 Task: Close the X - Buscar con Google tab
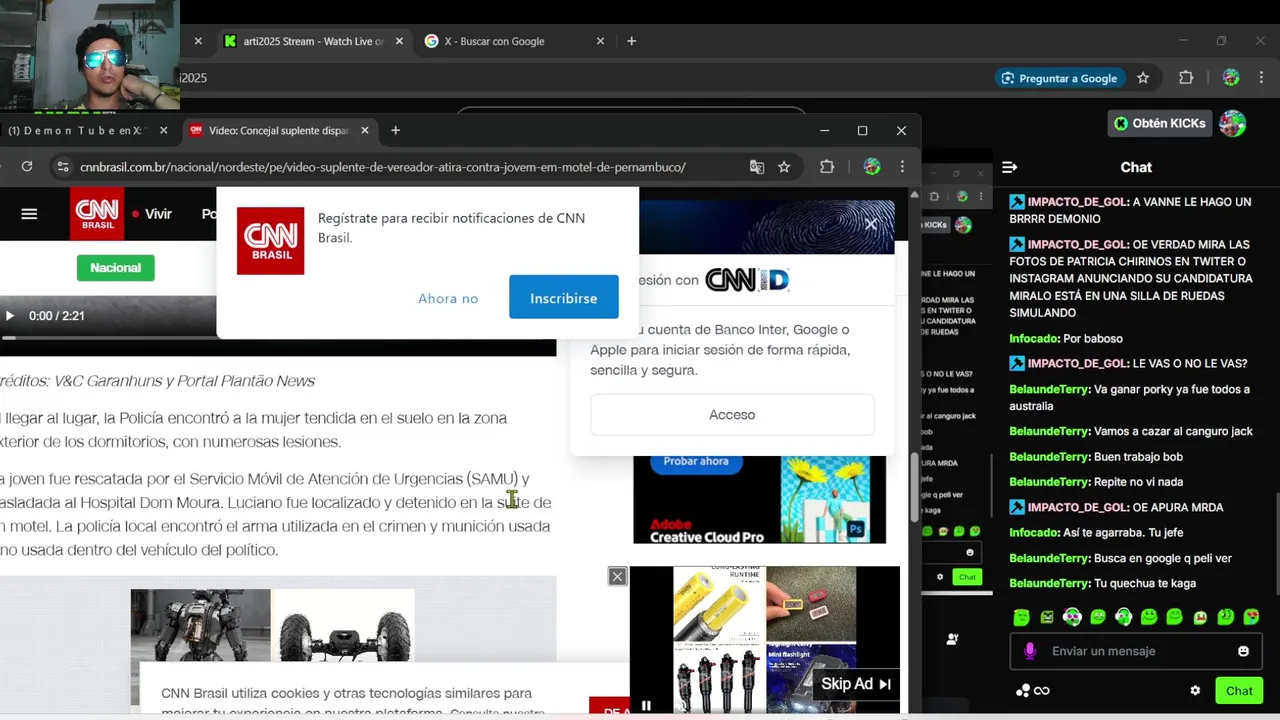point(600,42)
